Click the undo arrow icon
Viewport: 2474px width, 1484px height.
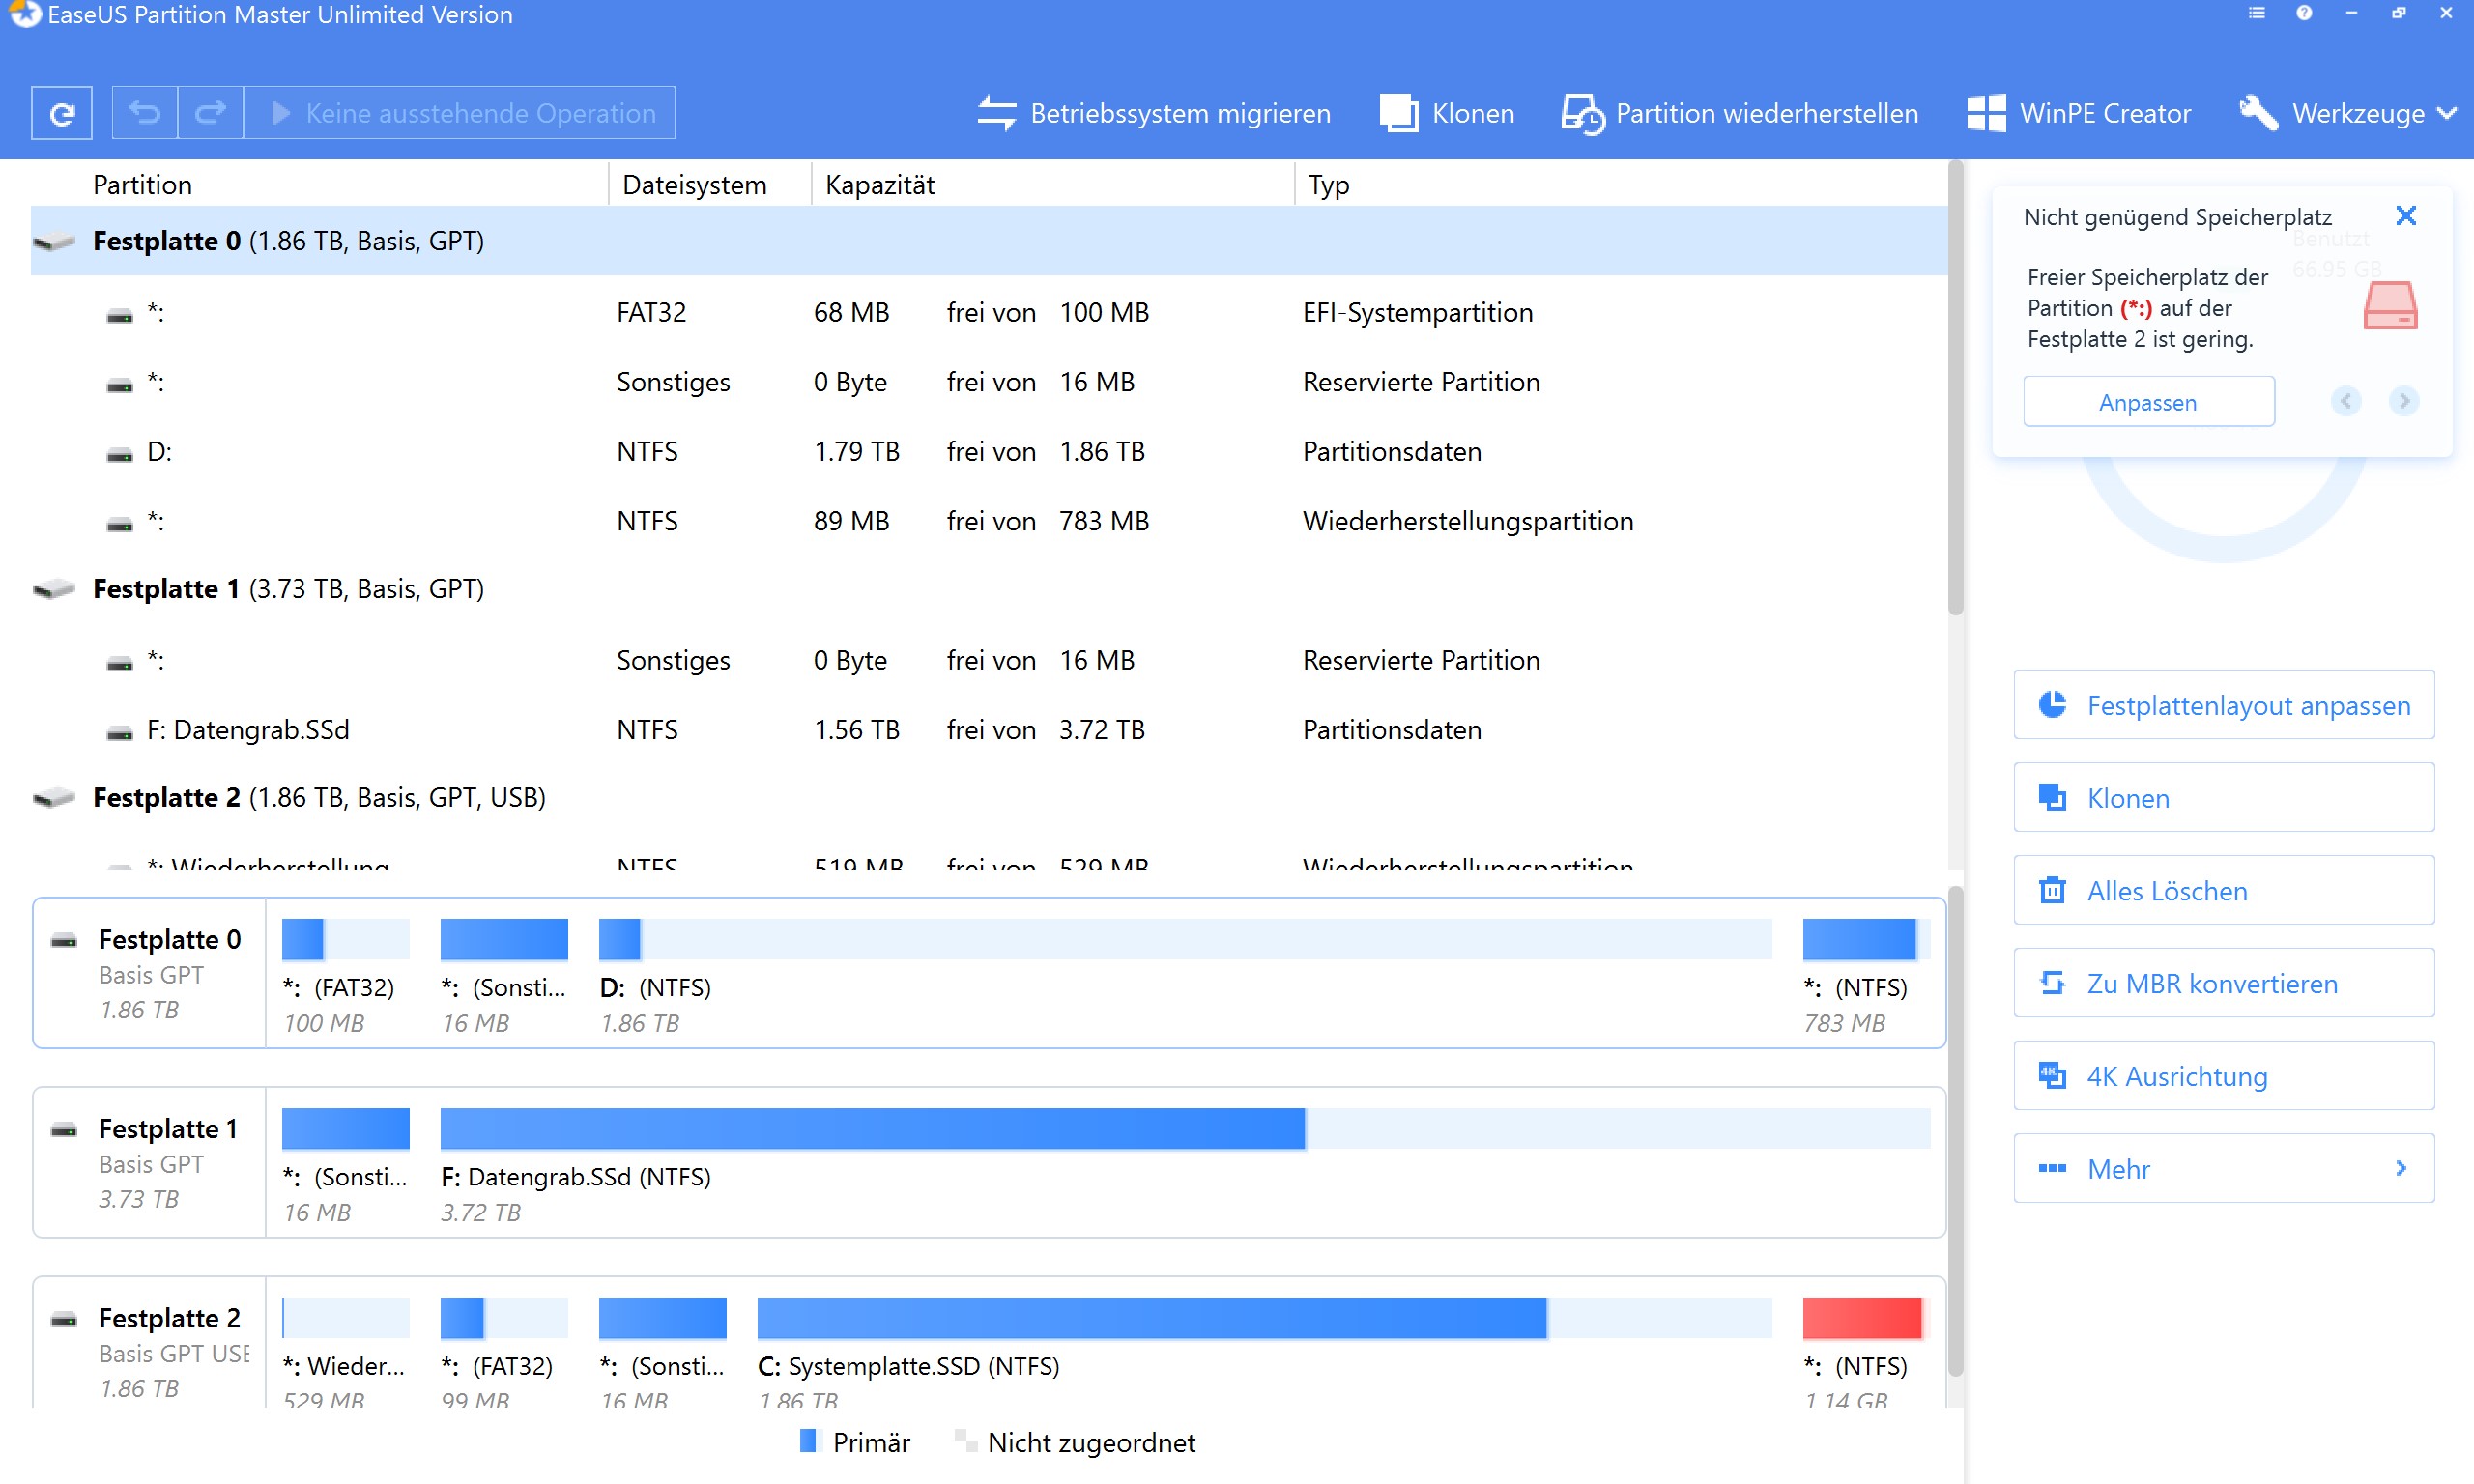[x=145, y=113]
